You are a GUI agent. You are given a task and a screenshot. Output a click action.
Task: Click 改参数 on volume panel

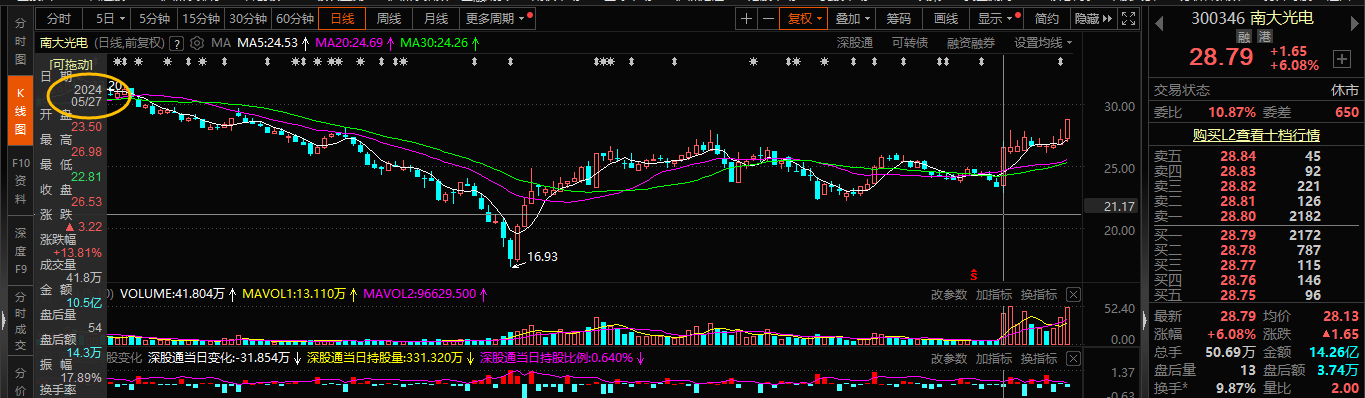coord(948,295)
